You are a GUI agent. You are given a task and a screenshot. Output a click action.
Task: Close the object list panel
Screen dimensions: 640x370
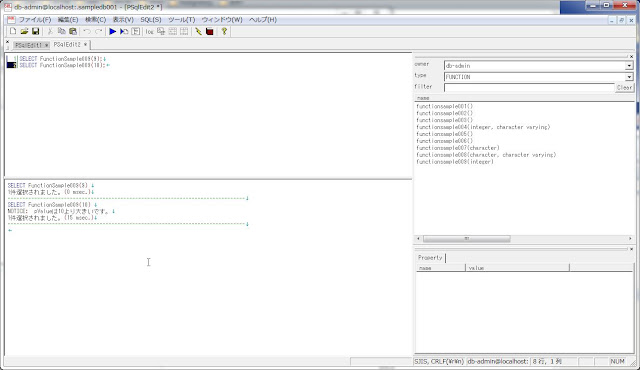point(631,57)
